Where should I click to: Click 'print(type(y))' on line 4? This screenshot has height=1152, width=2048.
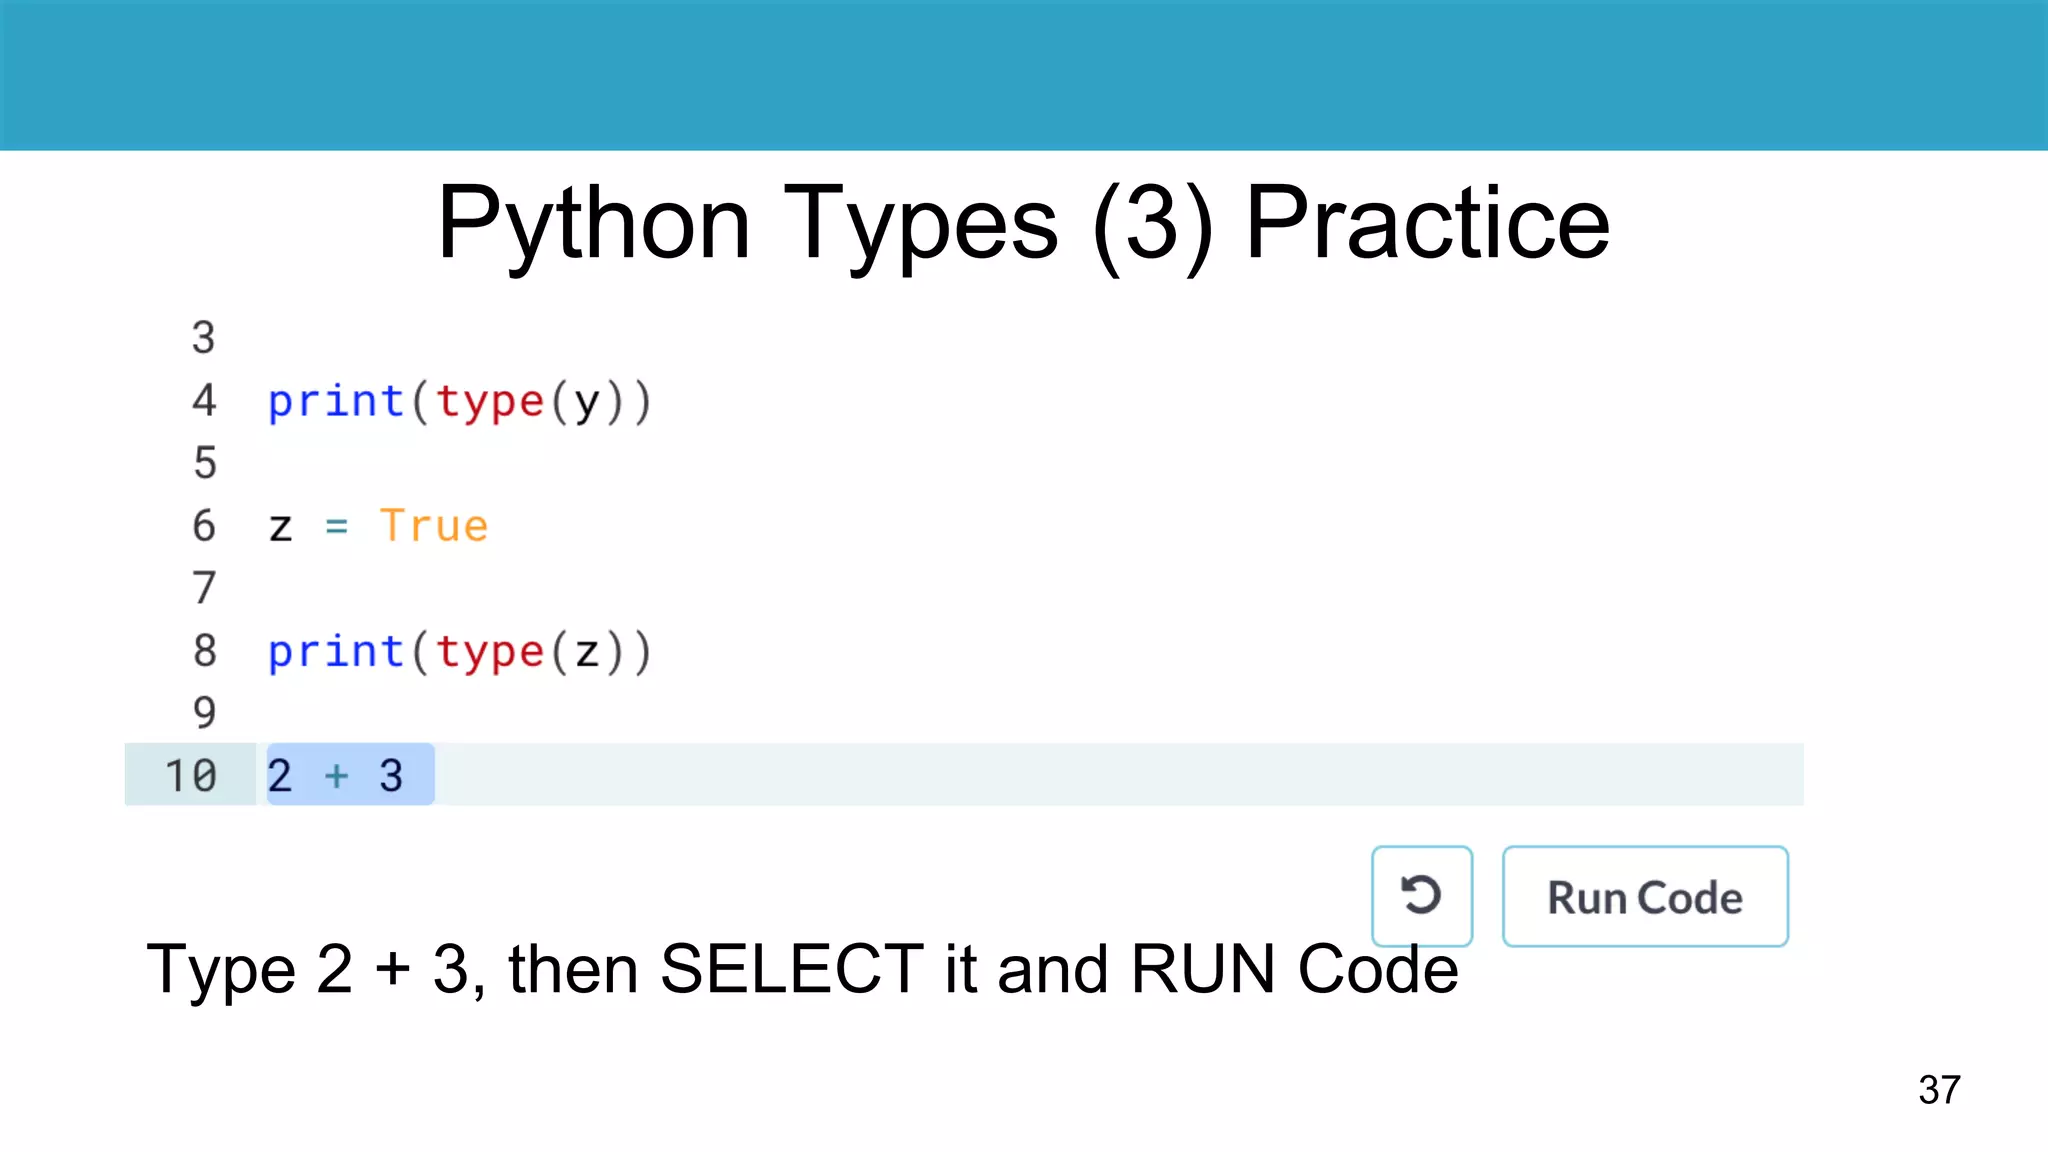[x=460, y=402]
